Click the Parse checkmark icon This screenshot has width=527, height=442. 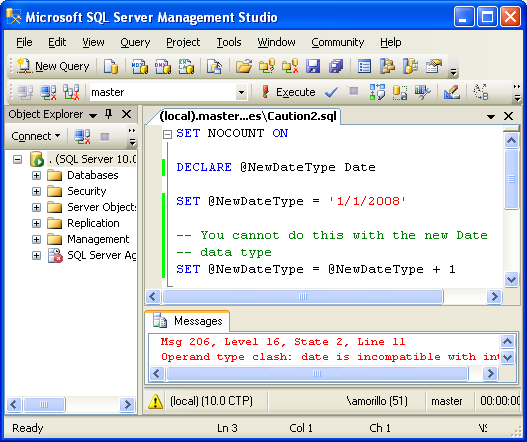pos(331,92)
